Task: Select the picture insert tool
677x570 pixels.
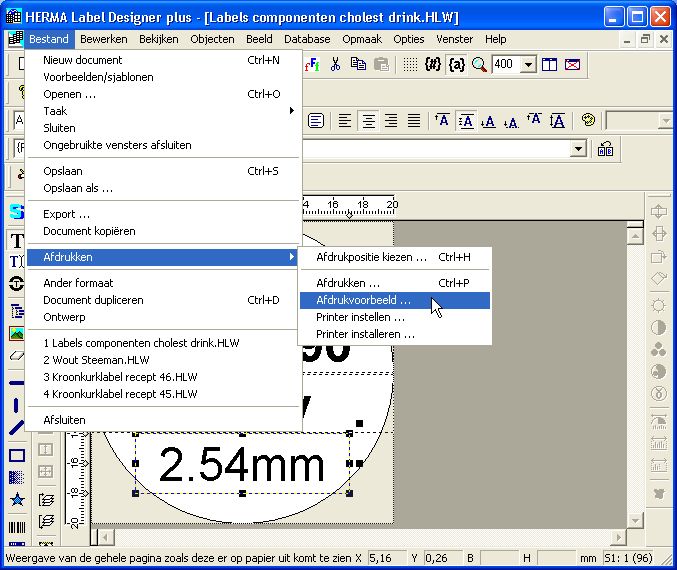Action: pyautogui.click(x=17, y=333)
